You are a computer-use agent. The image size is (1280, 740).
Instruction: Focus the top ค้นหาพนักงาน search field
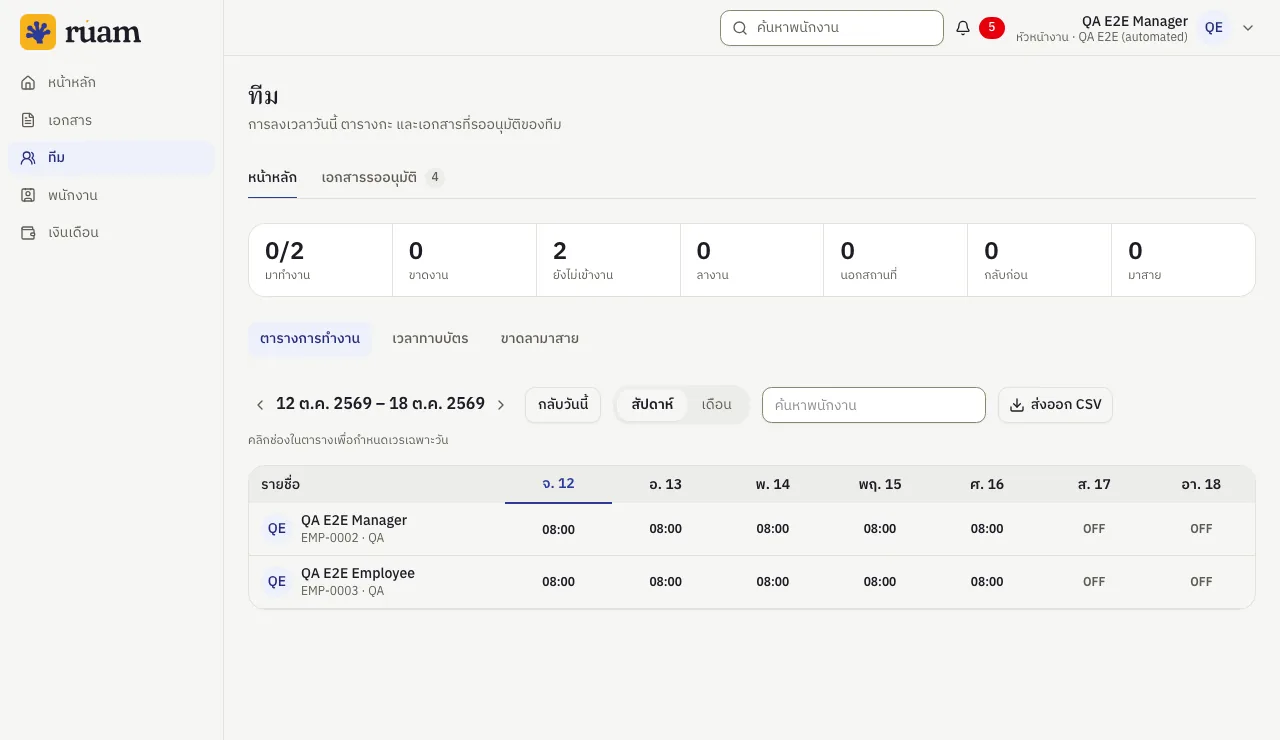[x=832, y=28]
